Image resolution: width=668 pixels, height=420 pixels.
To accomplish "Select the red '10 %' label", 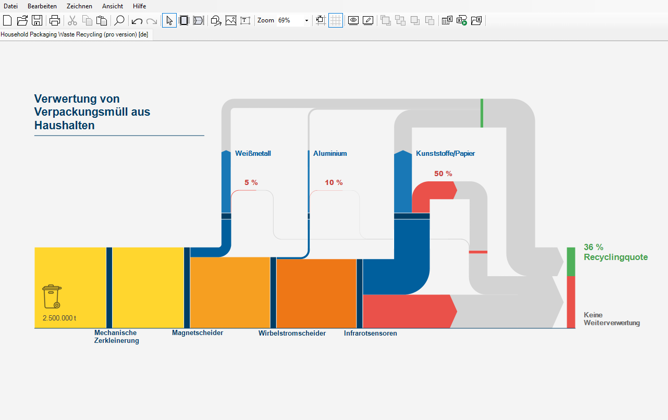I will [334, 182].
